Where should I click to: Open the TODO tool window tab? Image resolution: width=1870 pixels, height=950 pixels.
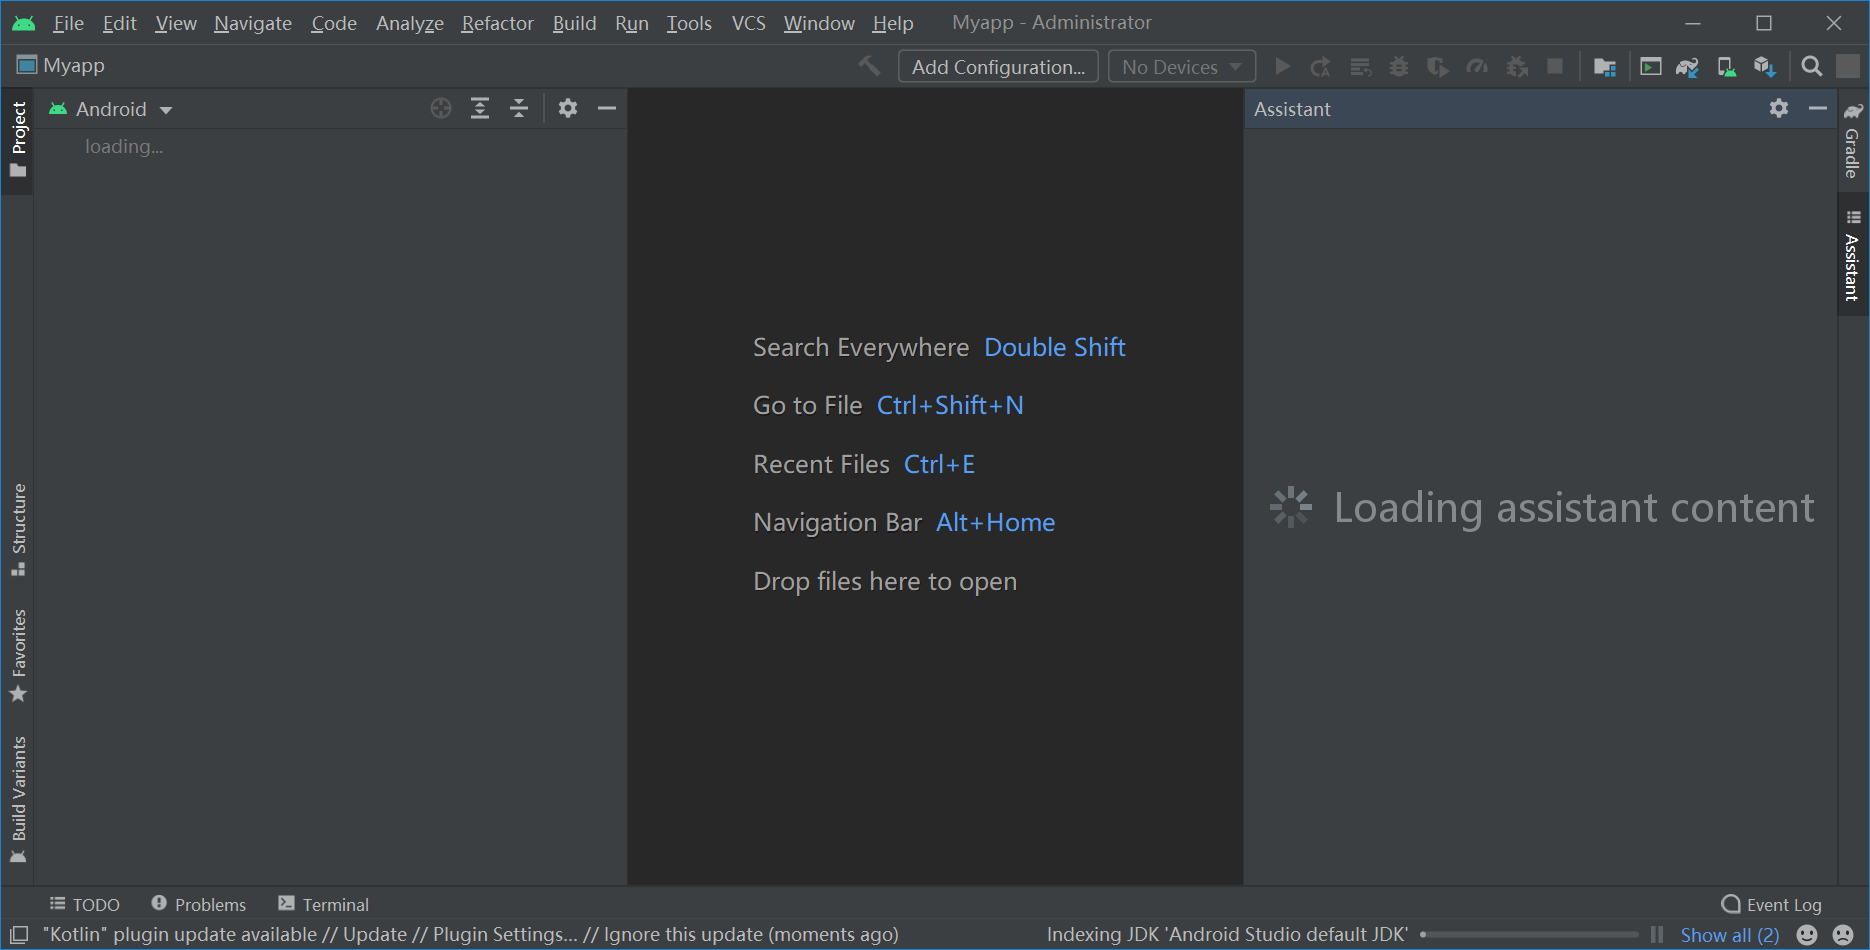pyautogui.click(x=85, y=904)
